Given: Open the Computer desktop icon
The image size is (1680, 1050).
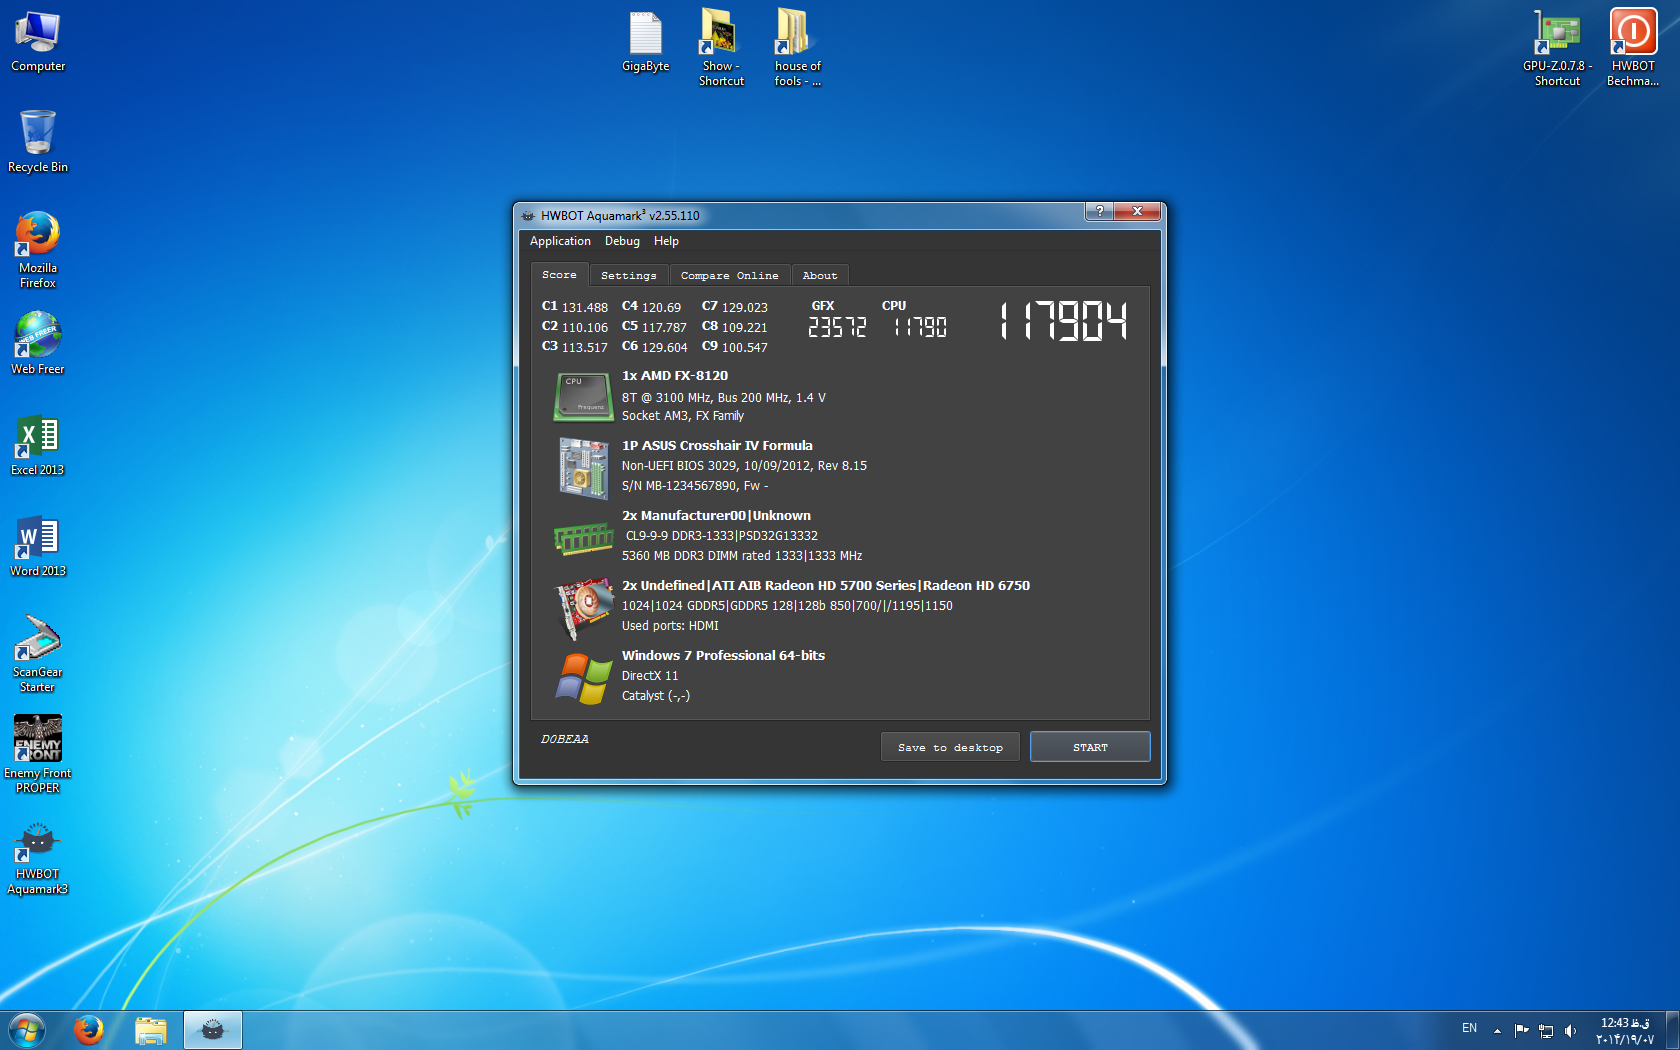Looking at the screenshot, I should (38, 41).
